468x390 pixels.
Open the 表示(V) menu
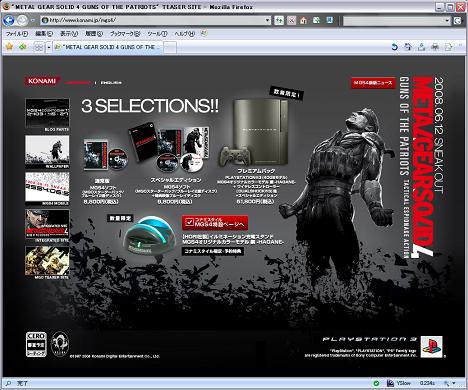point(69,34)
